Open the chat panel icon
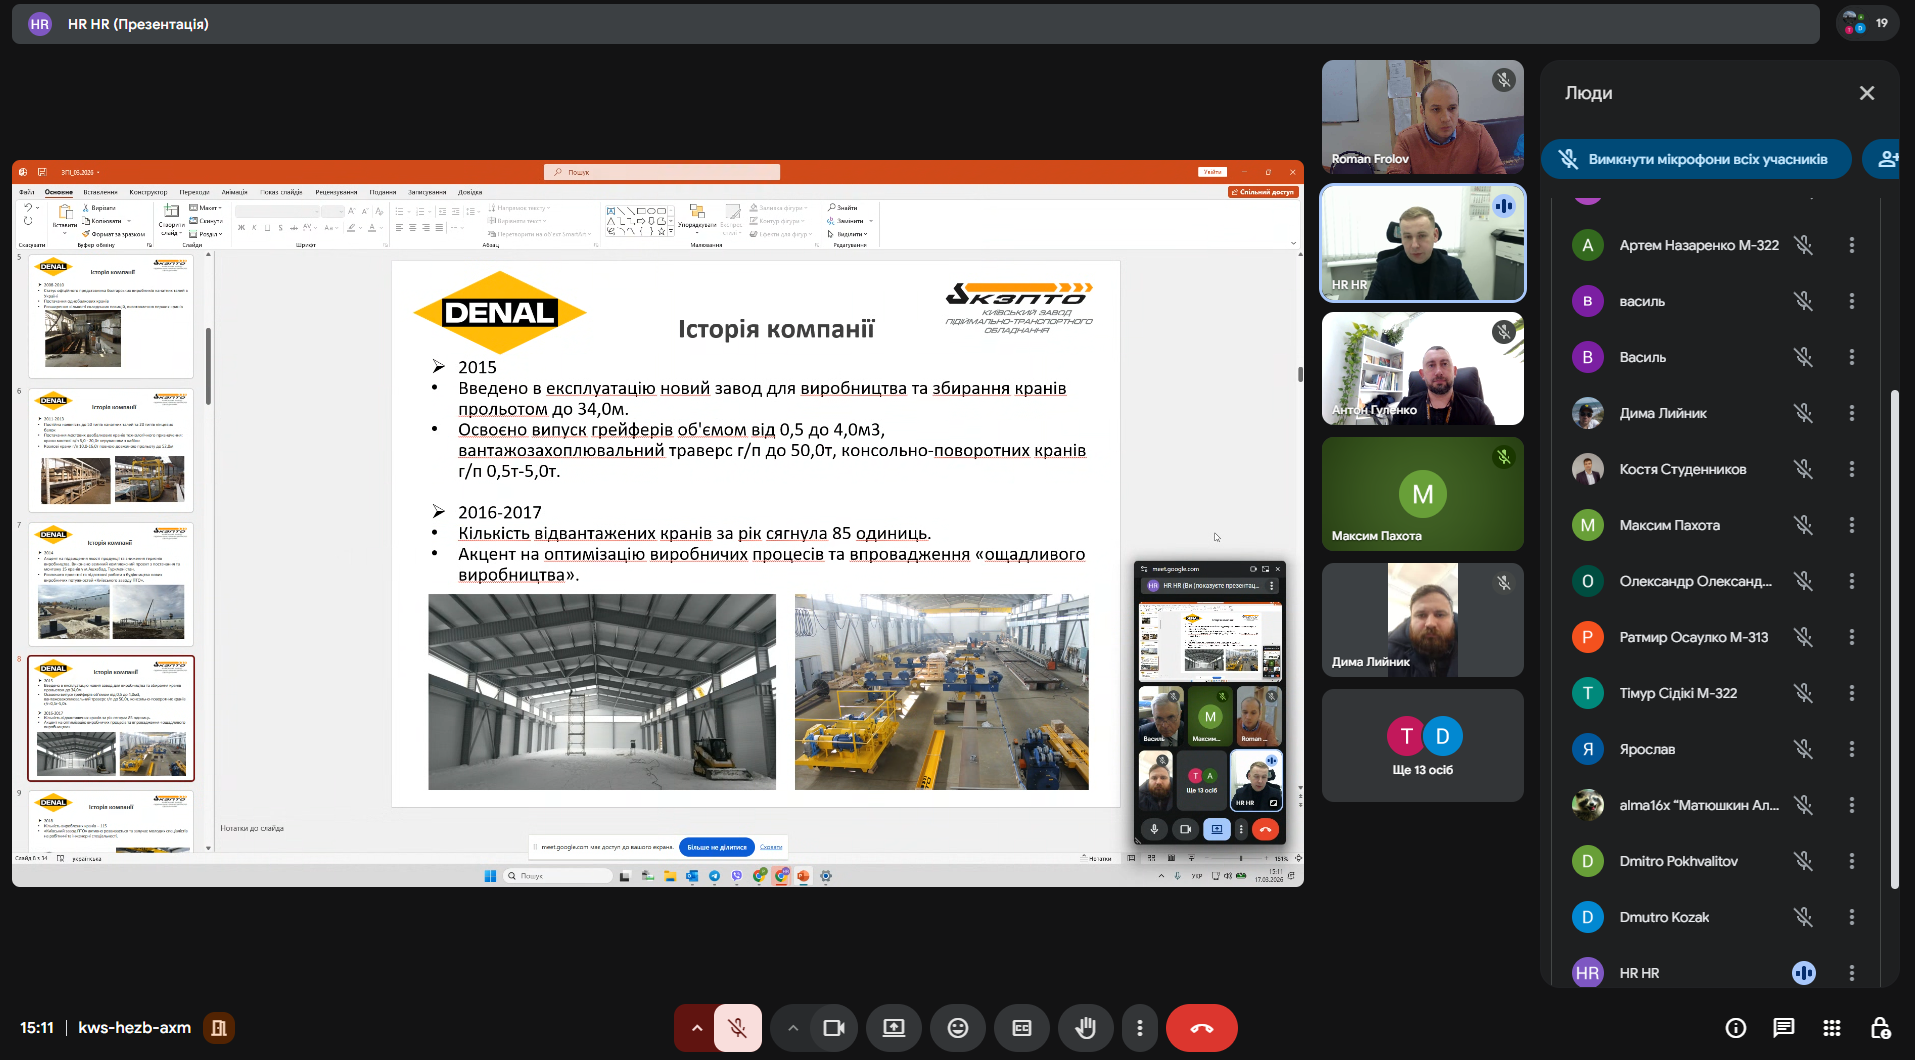This screenshot has height=1060, width=1915. (1783, 1028)
